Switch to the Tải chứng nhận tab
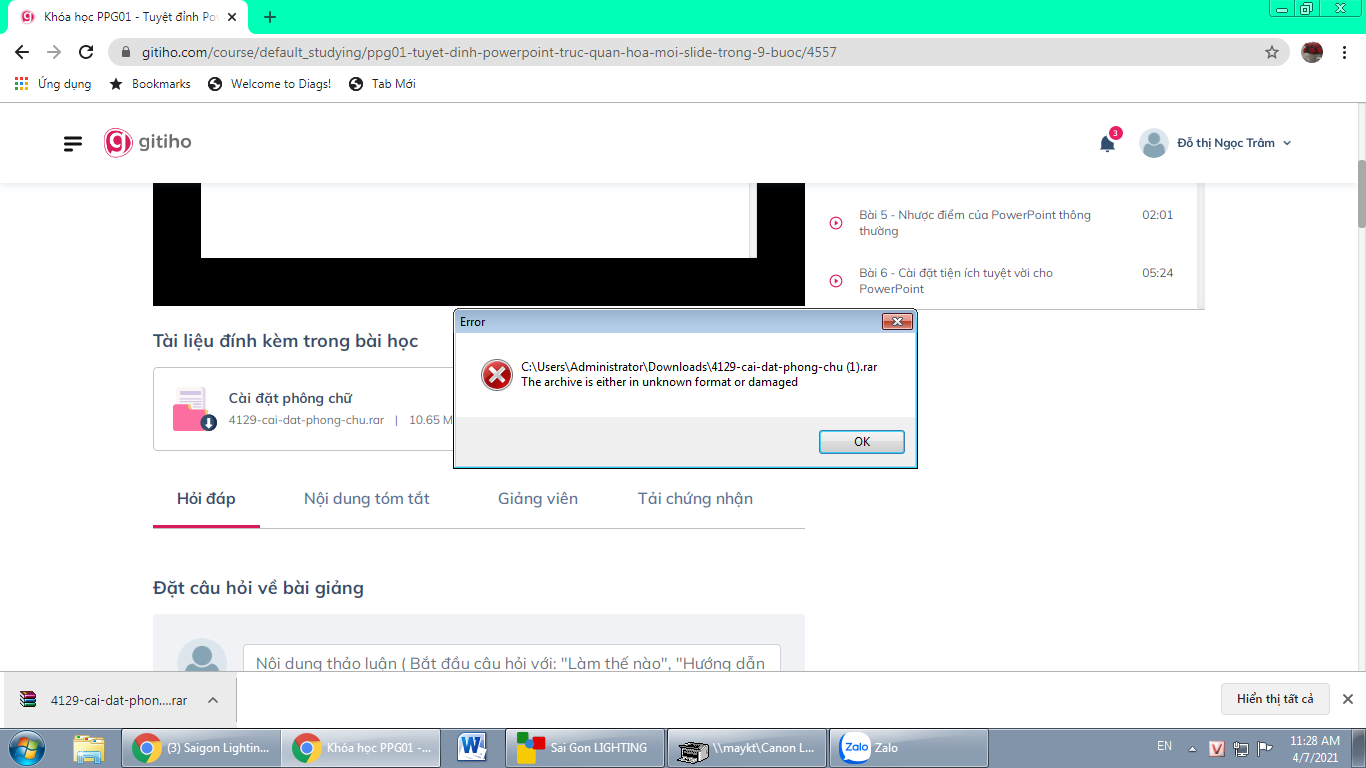This screenshot has width=1366, height=768. click(x=695, y=498)
